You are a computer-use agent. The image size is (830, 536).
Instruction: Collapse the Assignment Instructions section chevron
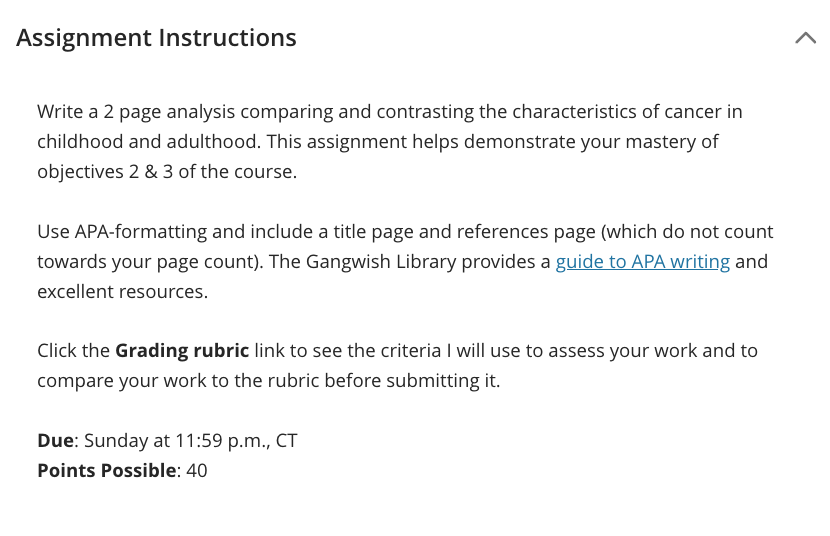pos(805,38)
